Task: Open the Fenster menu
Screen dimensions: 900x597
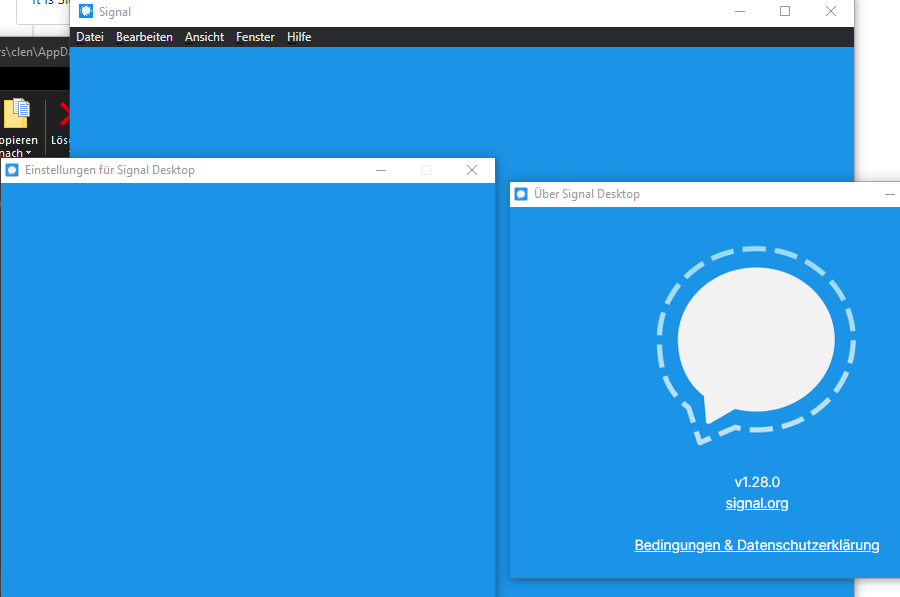Action: pos(254,37)
